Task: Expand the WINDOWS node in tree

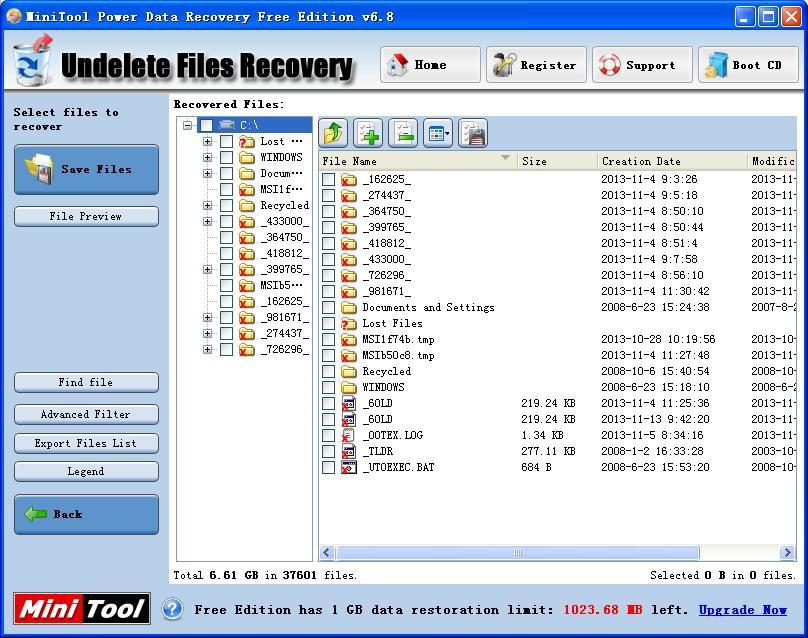Action: click(207, 157)
